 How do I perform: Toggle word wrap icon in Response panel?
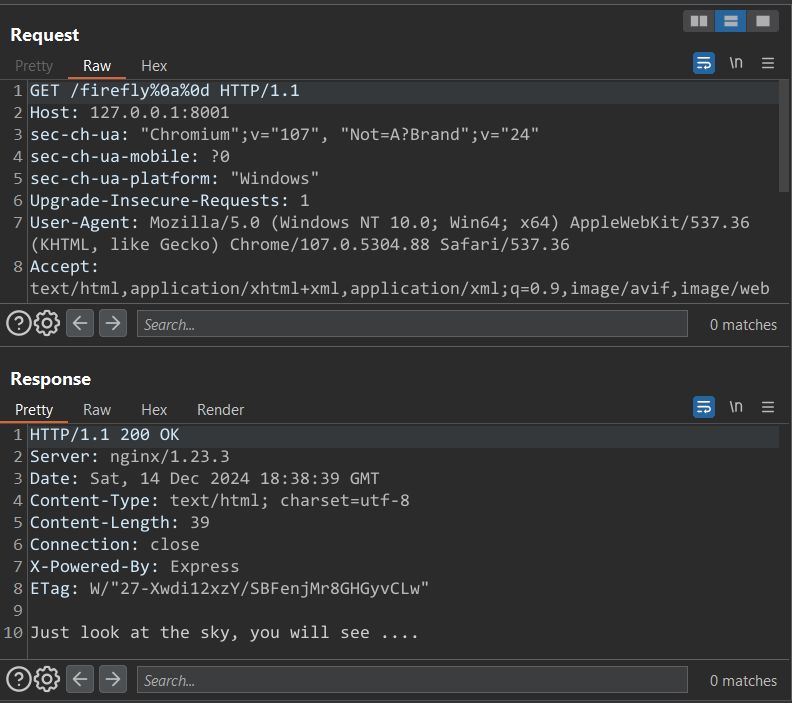(704, 407)
